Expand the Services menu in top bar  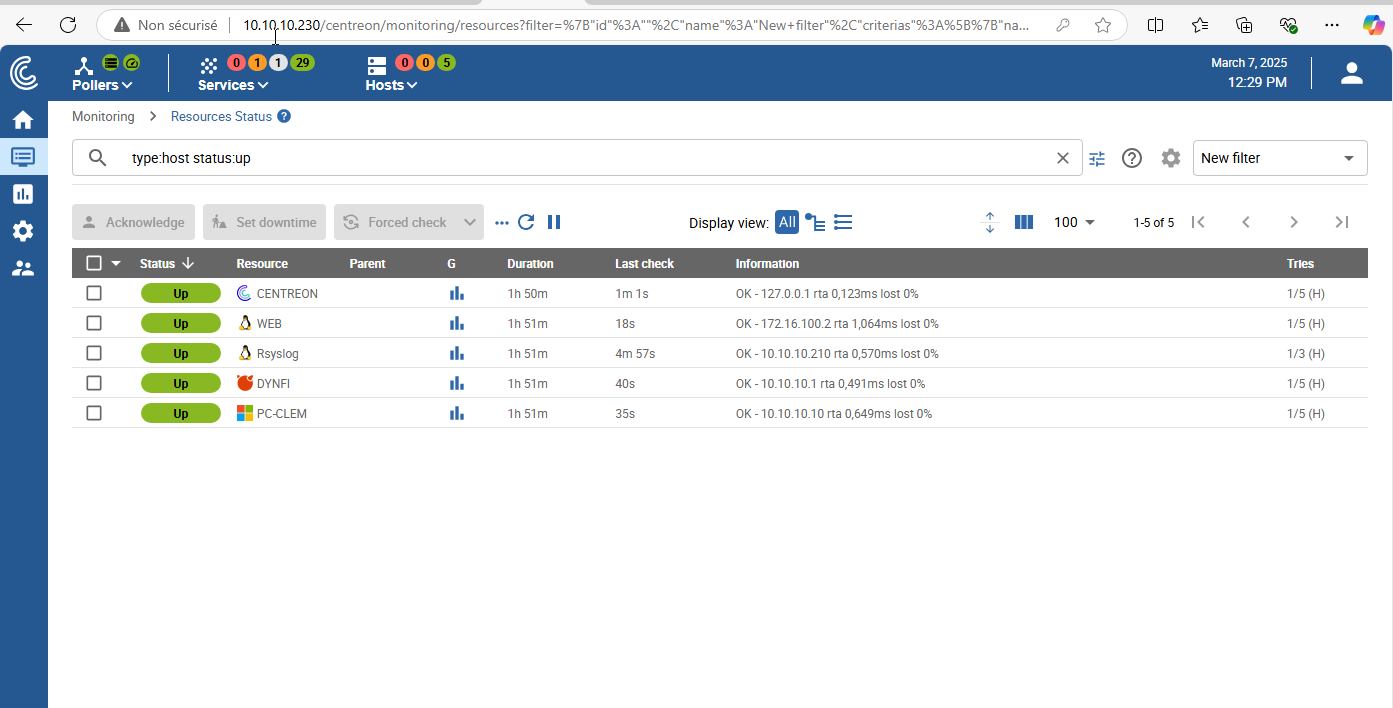tap(232, 85)
